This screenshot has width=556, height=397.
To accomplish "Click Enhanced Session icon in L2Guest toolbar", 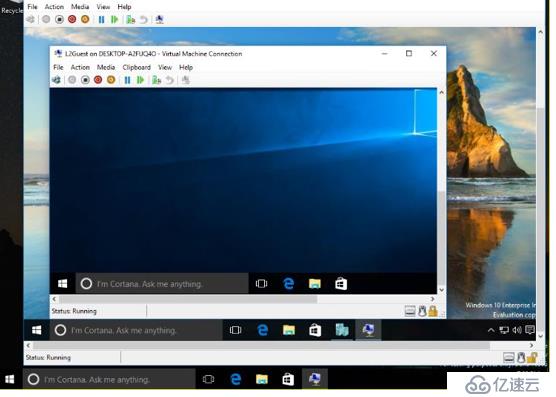I will pos(185,80).
